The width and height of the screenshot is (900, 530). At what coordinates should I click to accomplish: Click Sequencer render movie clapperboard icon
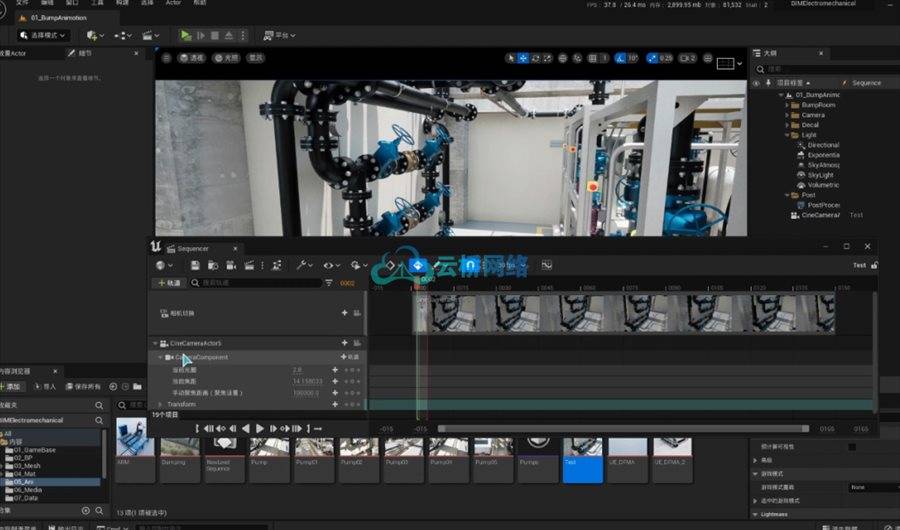(249, 265)
